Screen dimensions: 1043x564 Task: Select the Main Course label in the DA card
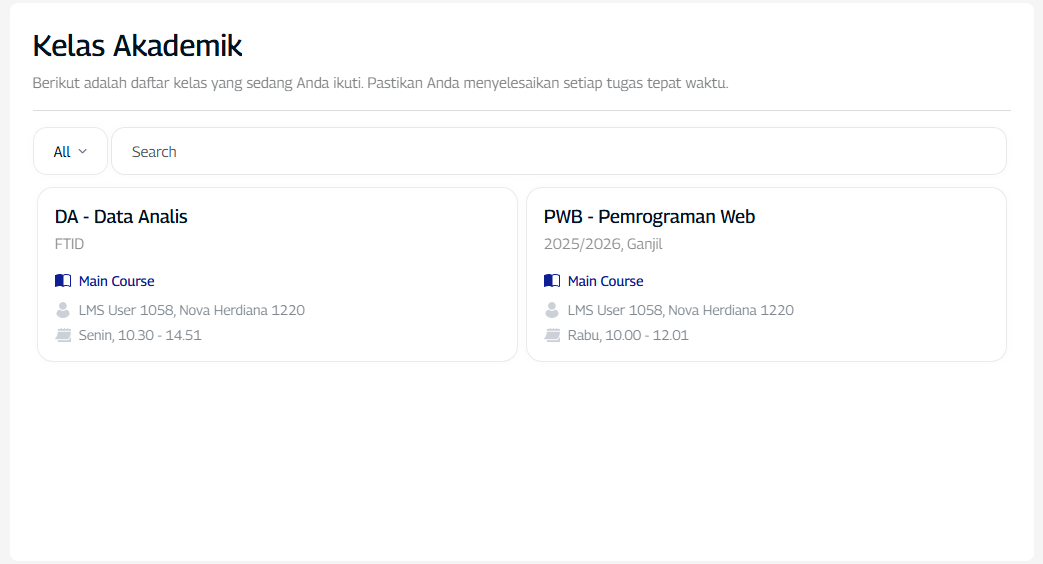click(117, 281)
